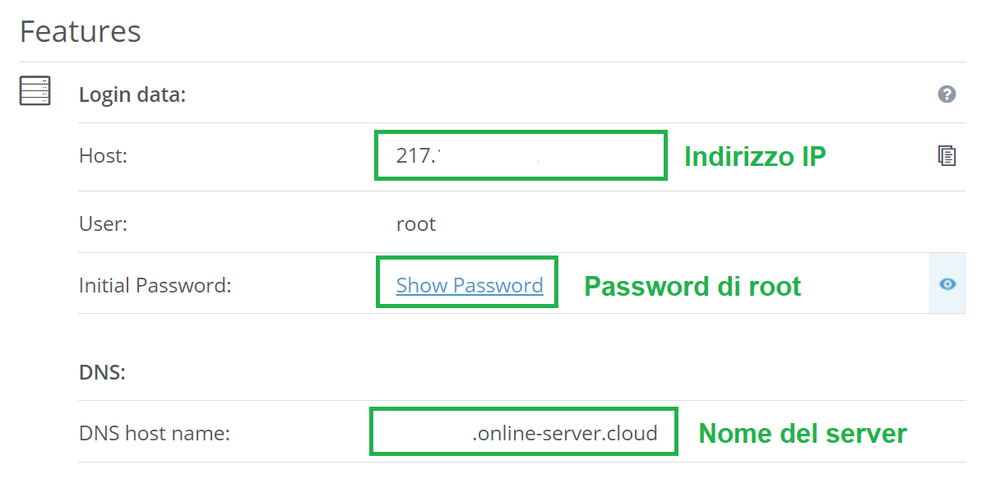
Task: Click the Features heading
Action: pos(80,31)
